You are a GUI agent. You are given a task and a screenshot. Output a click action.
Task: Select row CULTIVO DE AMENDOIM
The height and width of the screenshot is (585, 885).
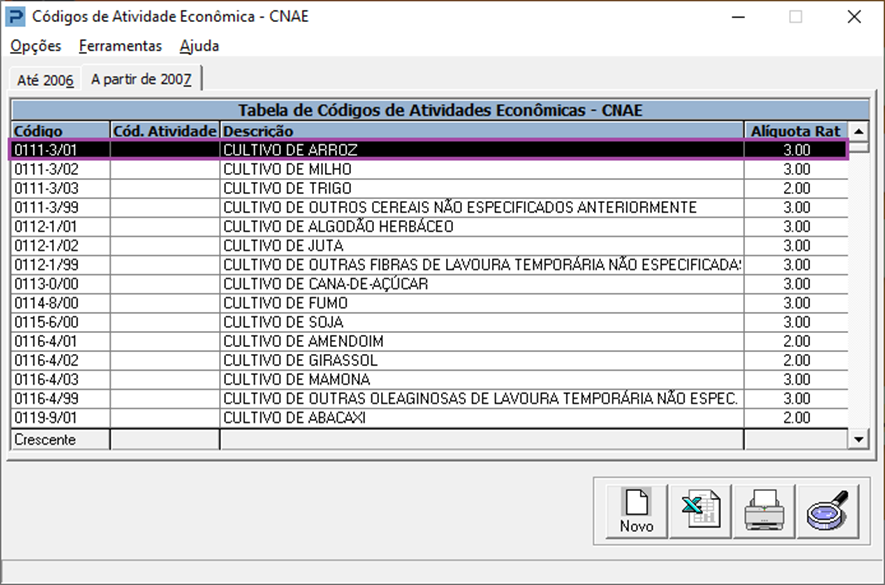(429, 342)
